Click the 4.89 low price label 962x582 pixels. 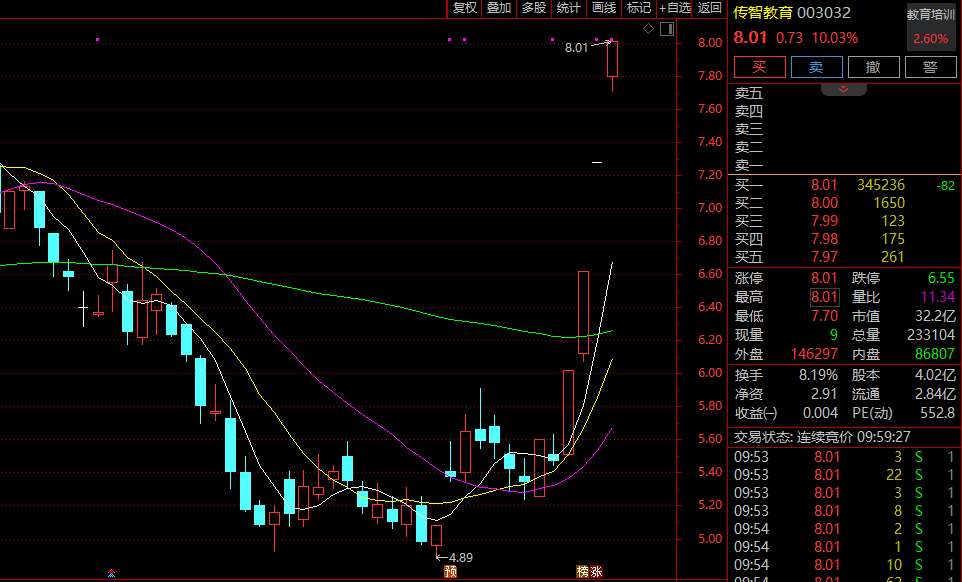click(461, 557)
